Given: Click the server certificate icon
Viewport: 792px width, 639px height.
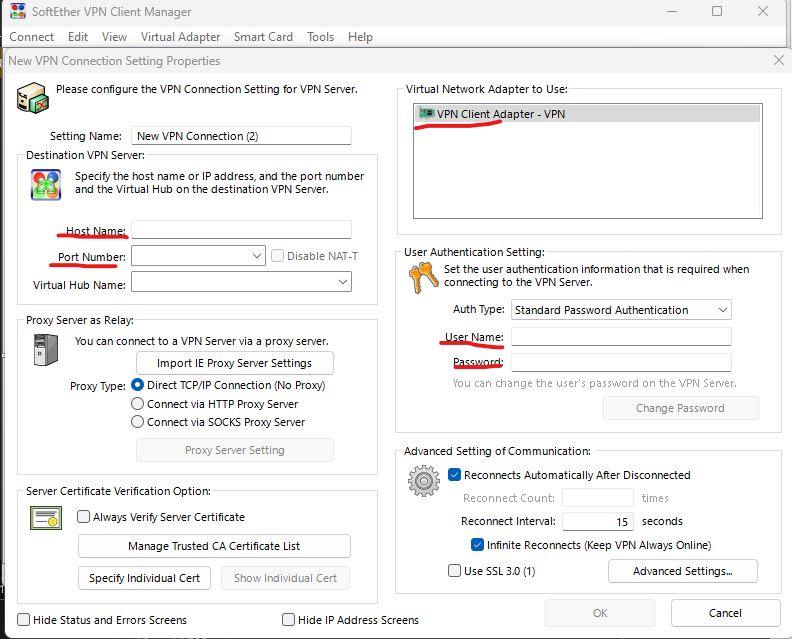Looking at the screenshot, I should [x=46, y=518].
